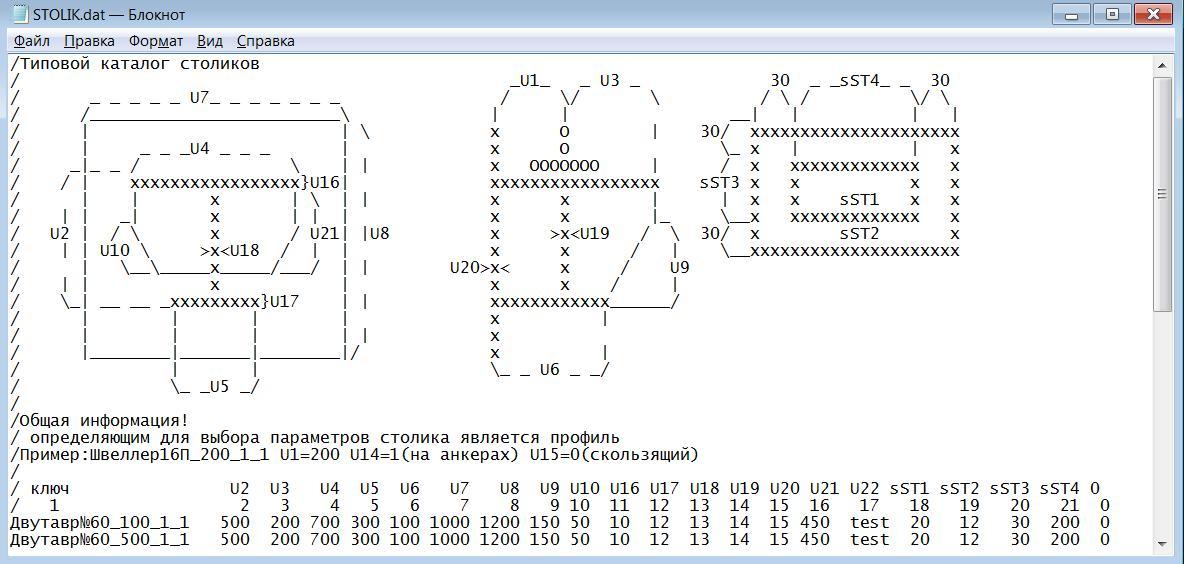Click the vertical scrollbar thumb
This screenshot has height=564, width=1184.
pyautogui.click(x=1162, y=193)
